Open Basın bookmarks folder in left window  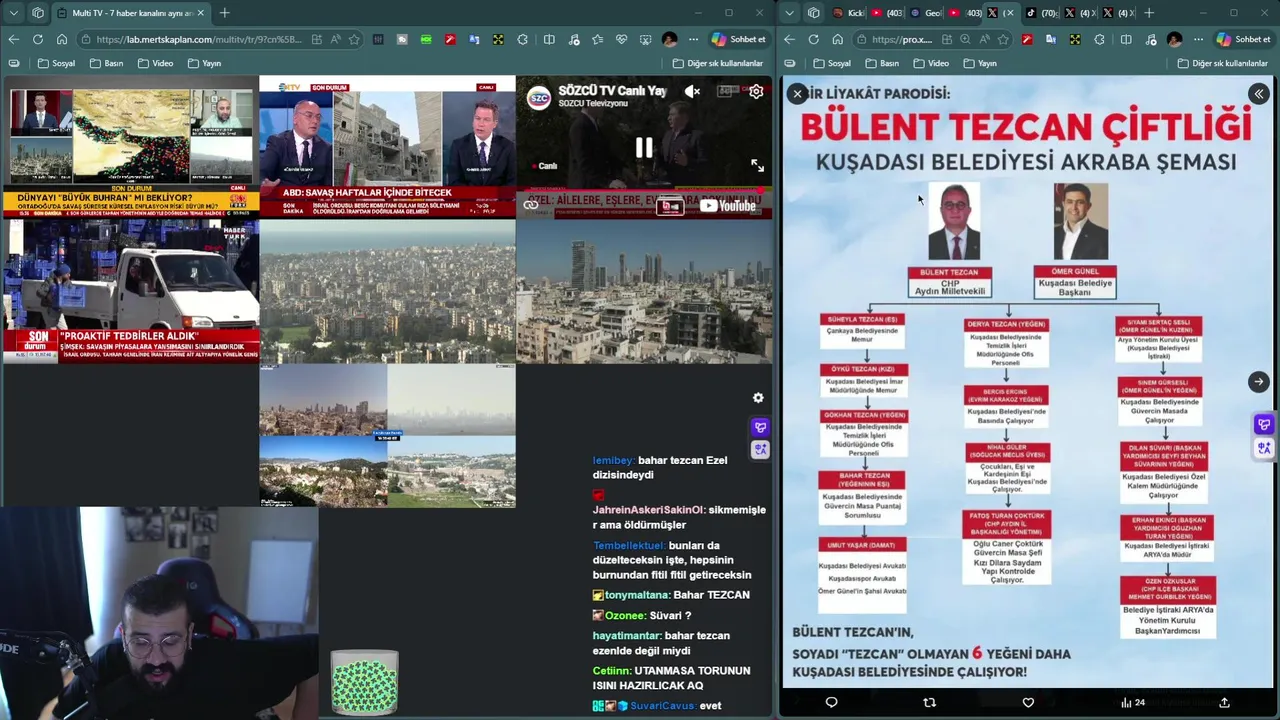(106, 63)
